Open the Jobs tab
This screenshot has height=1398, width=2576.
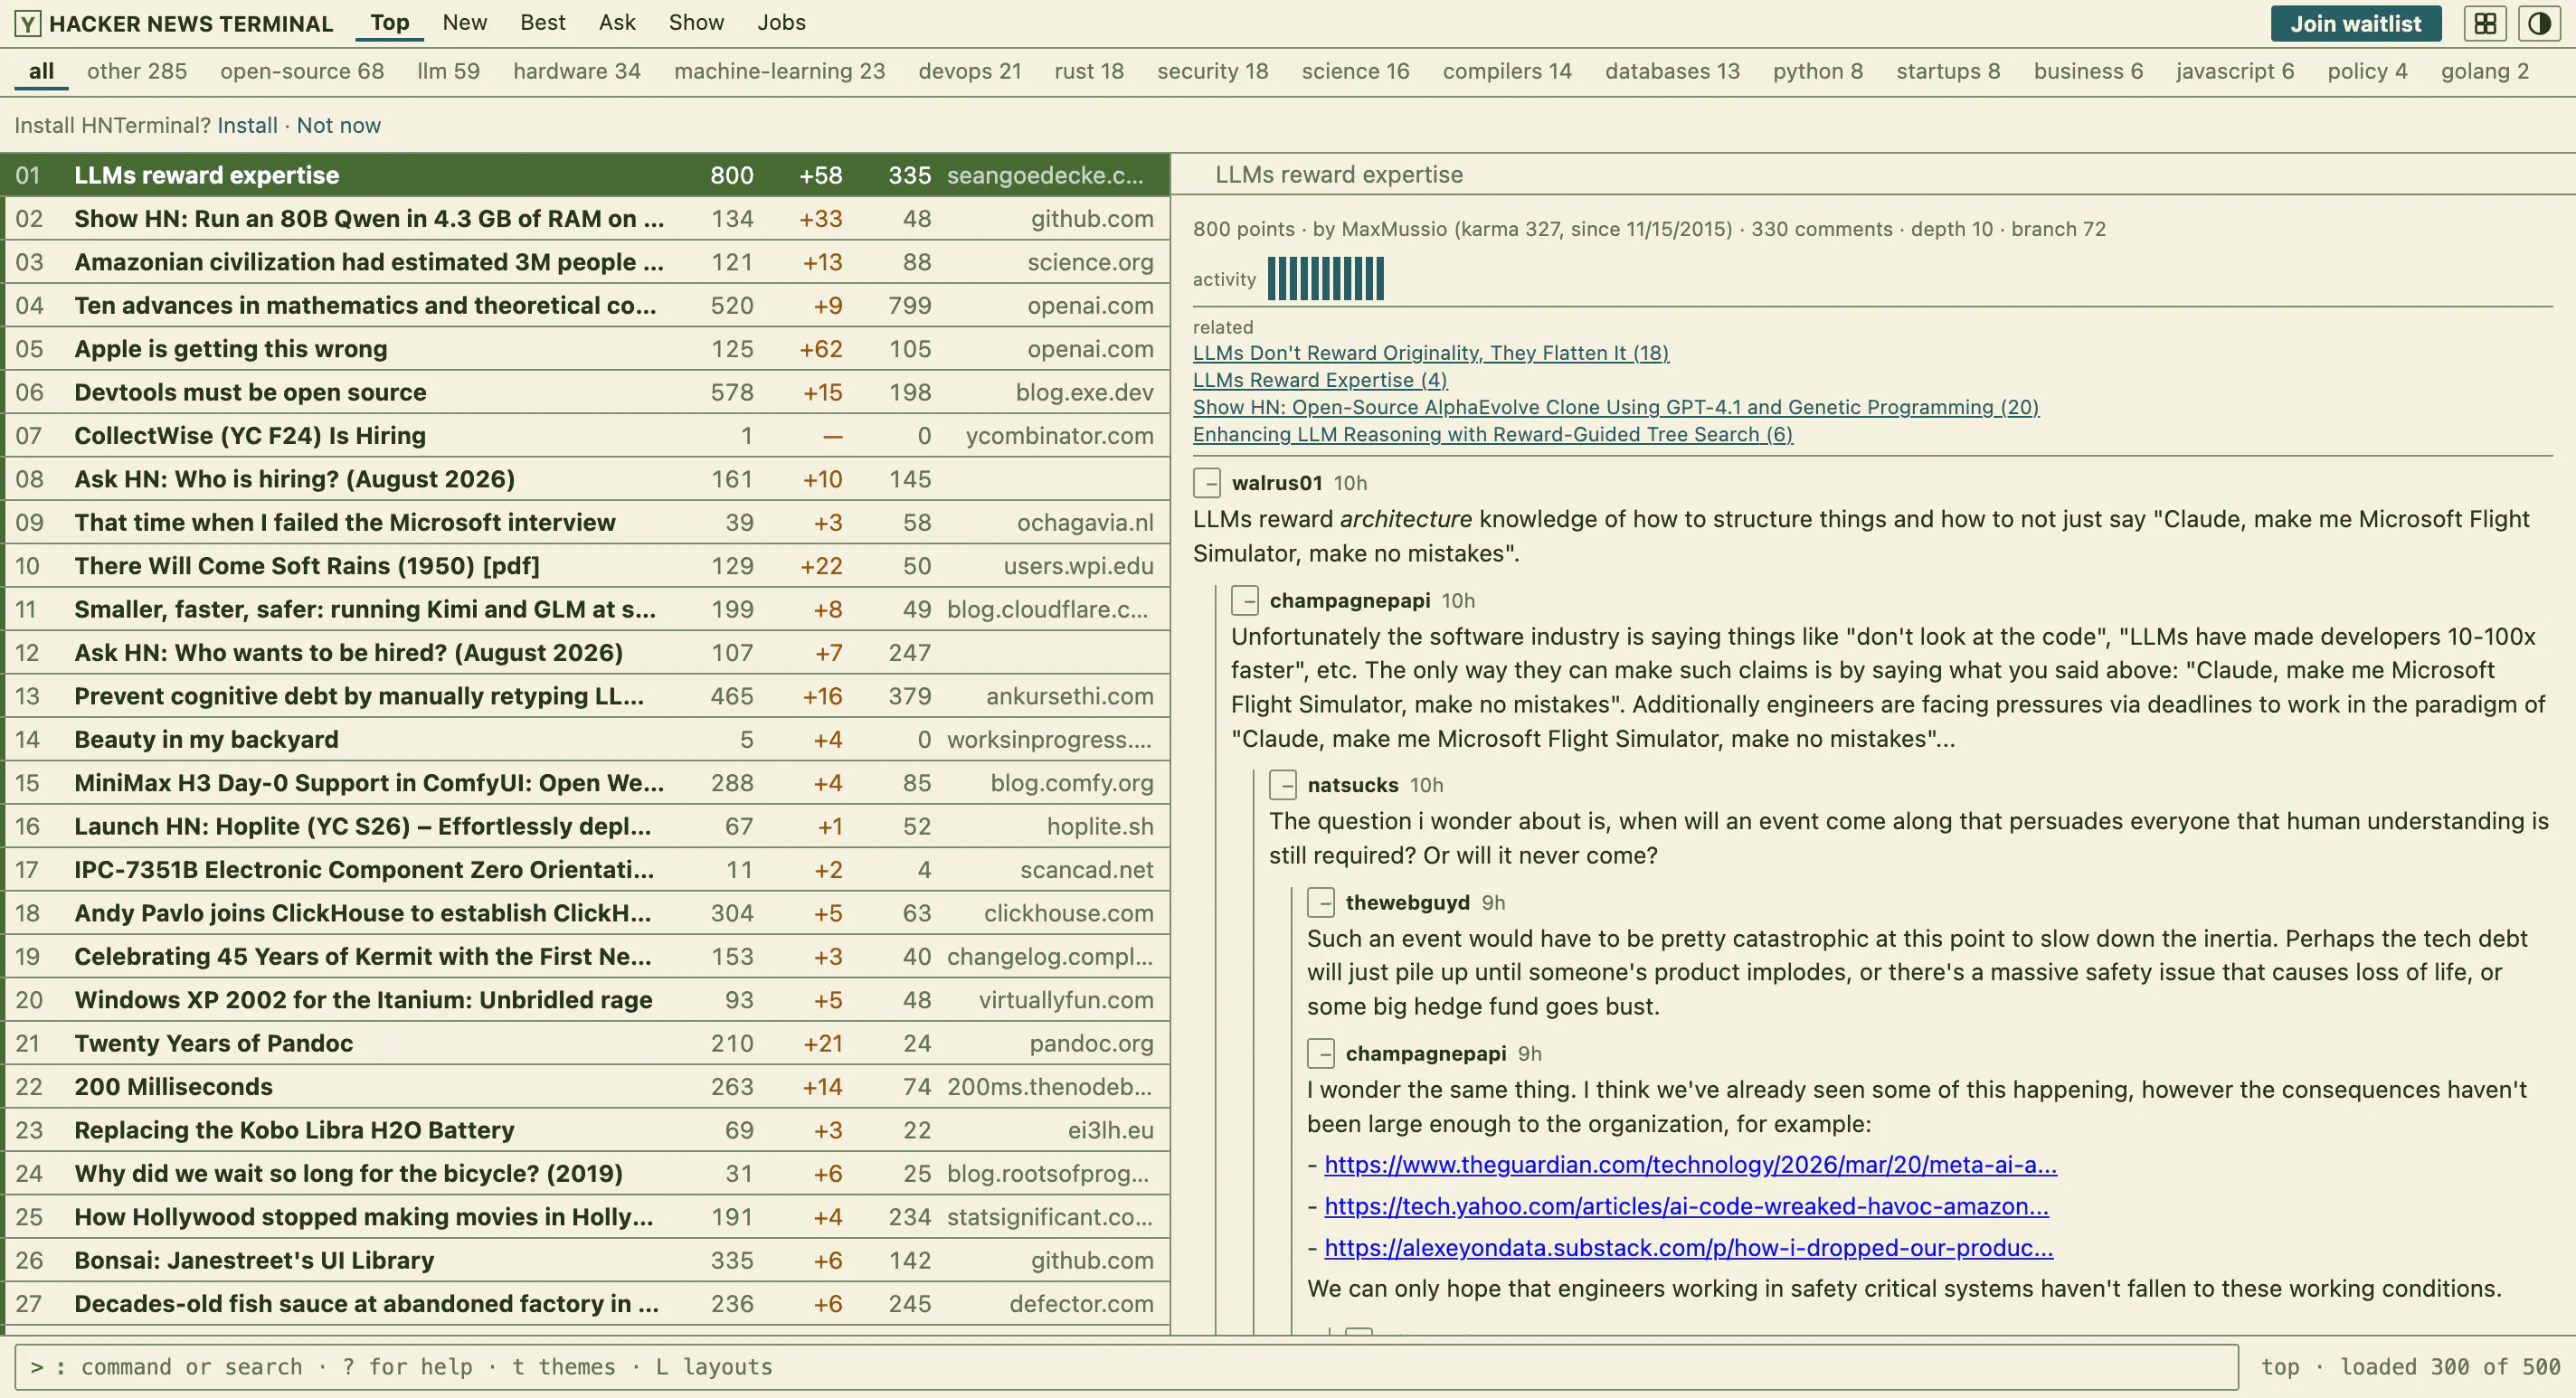point(781,23)
